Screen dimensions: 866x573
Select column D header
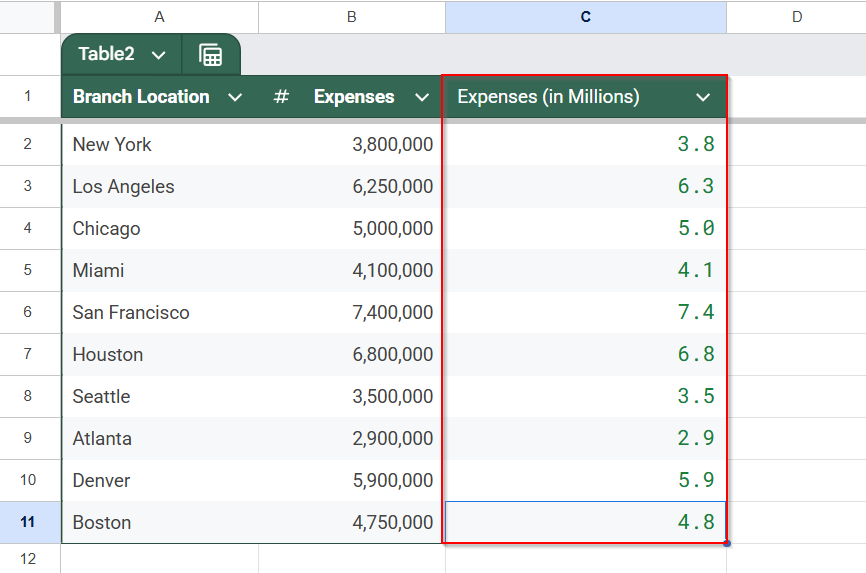point(796,17)
